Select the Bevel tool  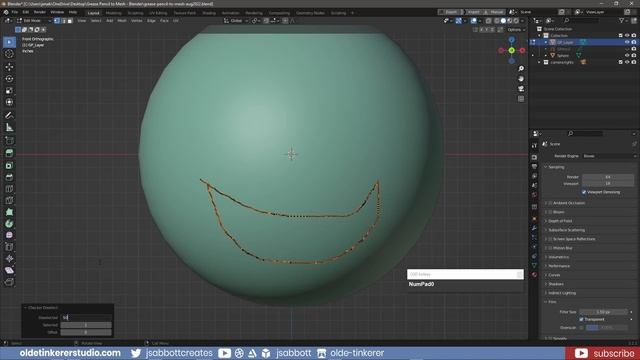(x=9, y=177)
